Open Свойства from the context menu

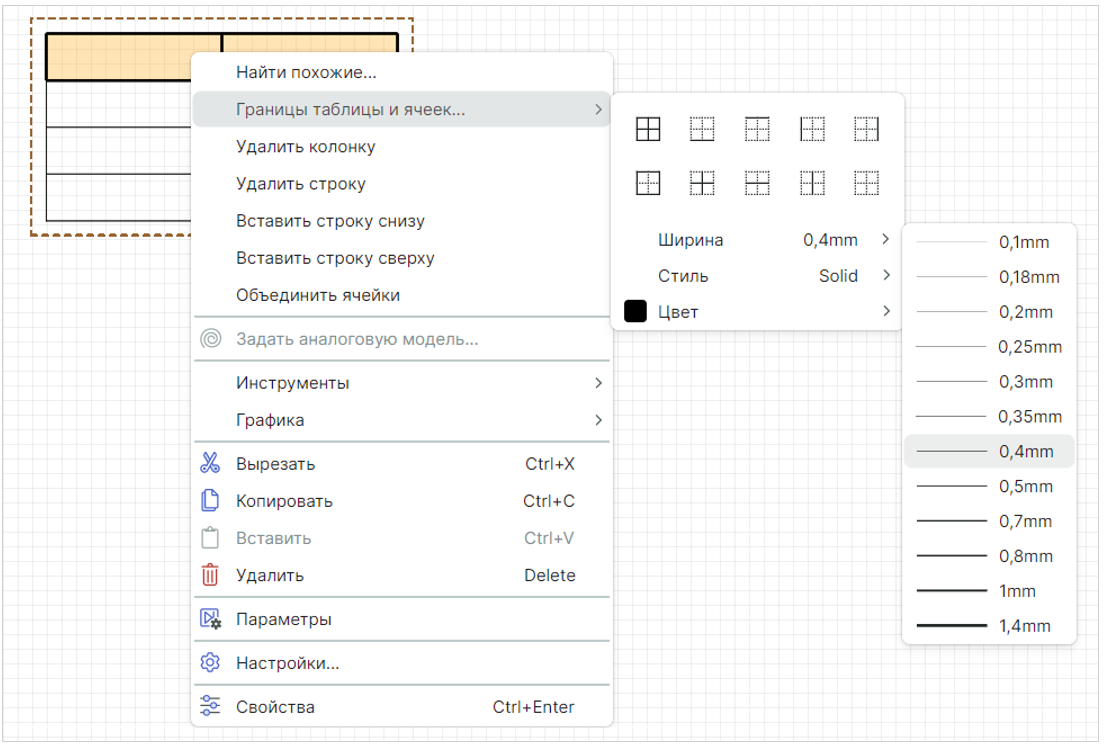click(275, 707)
